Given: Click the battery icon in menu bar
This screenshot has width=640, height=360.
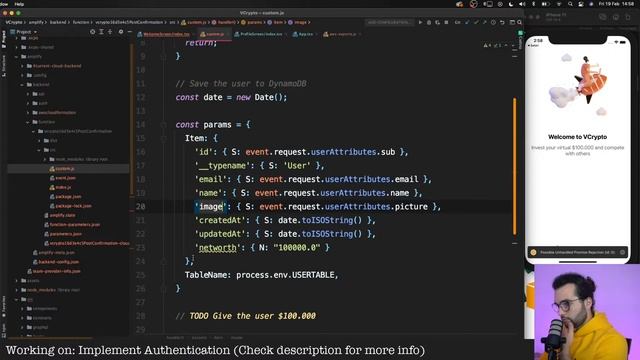Looking at the screenshot, I should click(545, 4).
